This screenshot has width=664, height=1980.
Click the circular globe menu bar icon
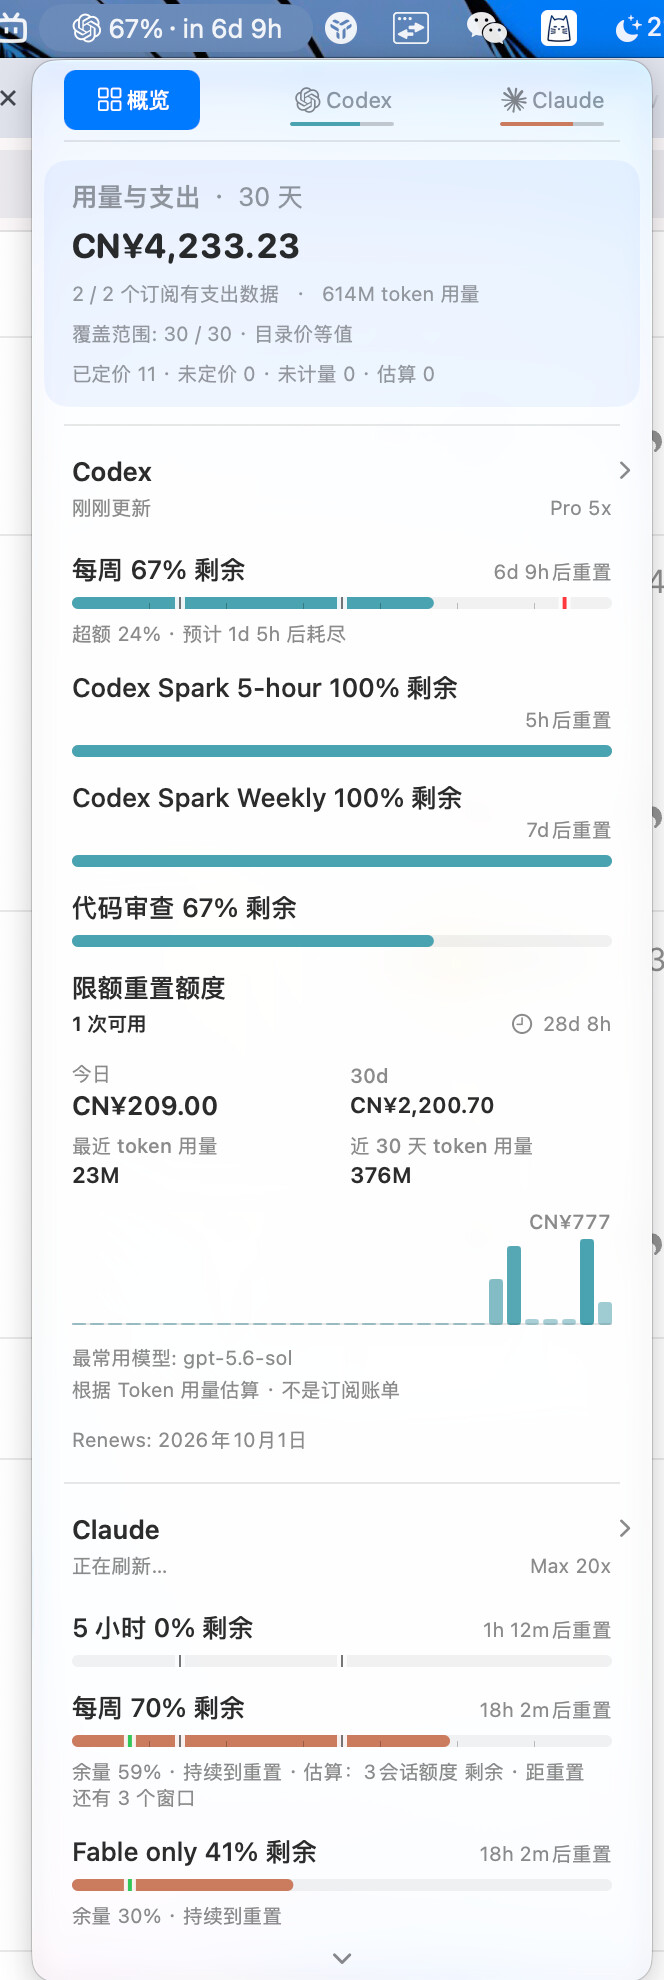(341, 28)
